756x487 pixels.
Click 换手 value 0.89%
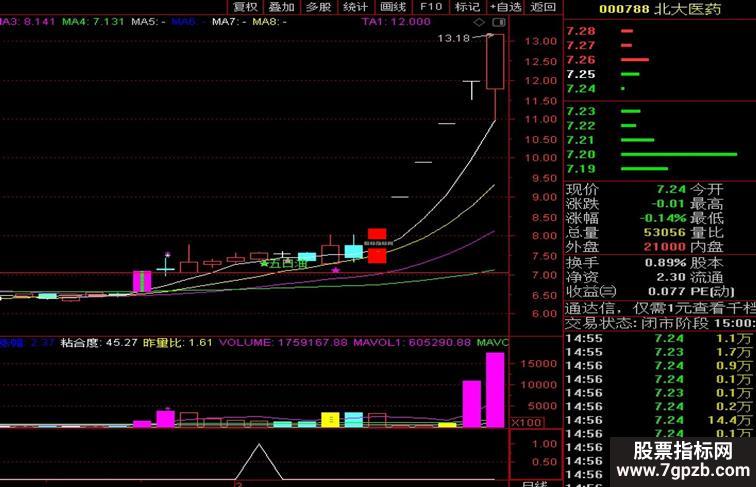[x=665, y=263]
